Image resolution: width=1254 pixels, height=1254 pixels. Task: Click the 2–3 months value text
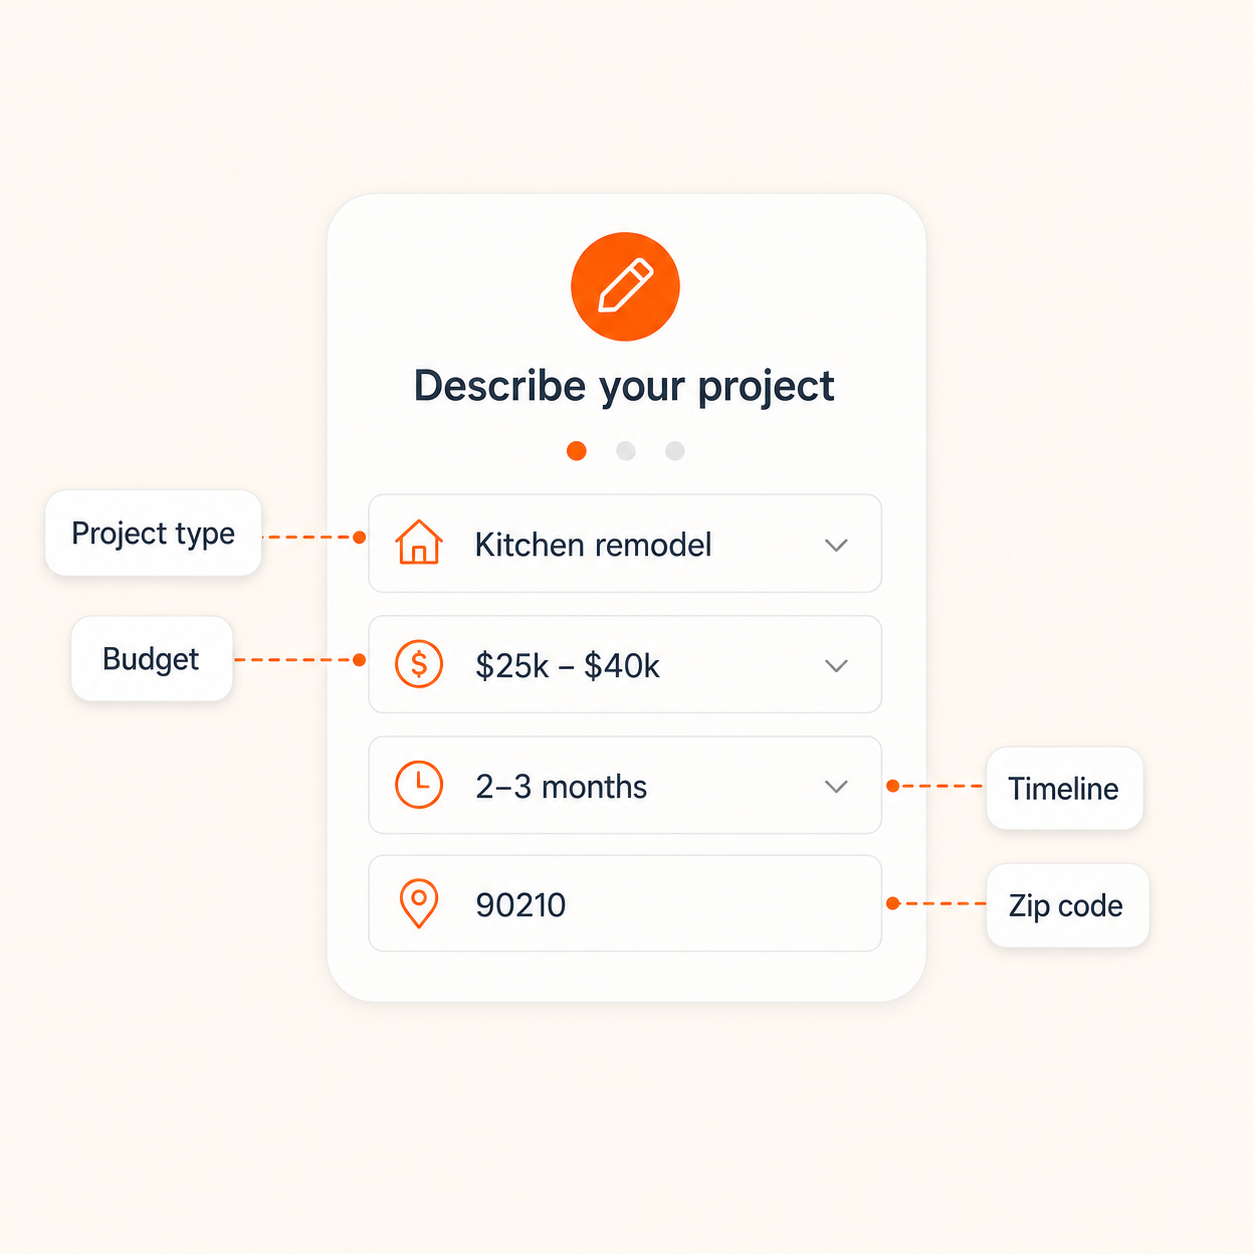pyautogui.click(x=561, y=787)
